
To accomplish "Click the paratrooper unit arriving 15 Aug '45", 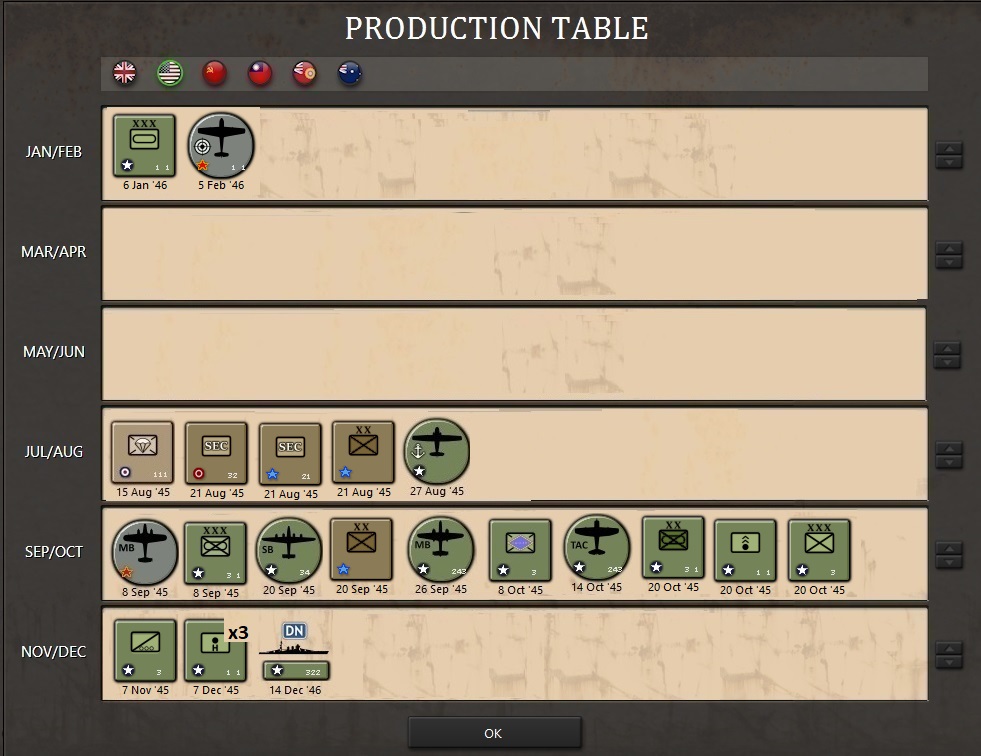I will 143,452.
